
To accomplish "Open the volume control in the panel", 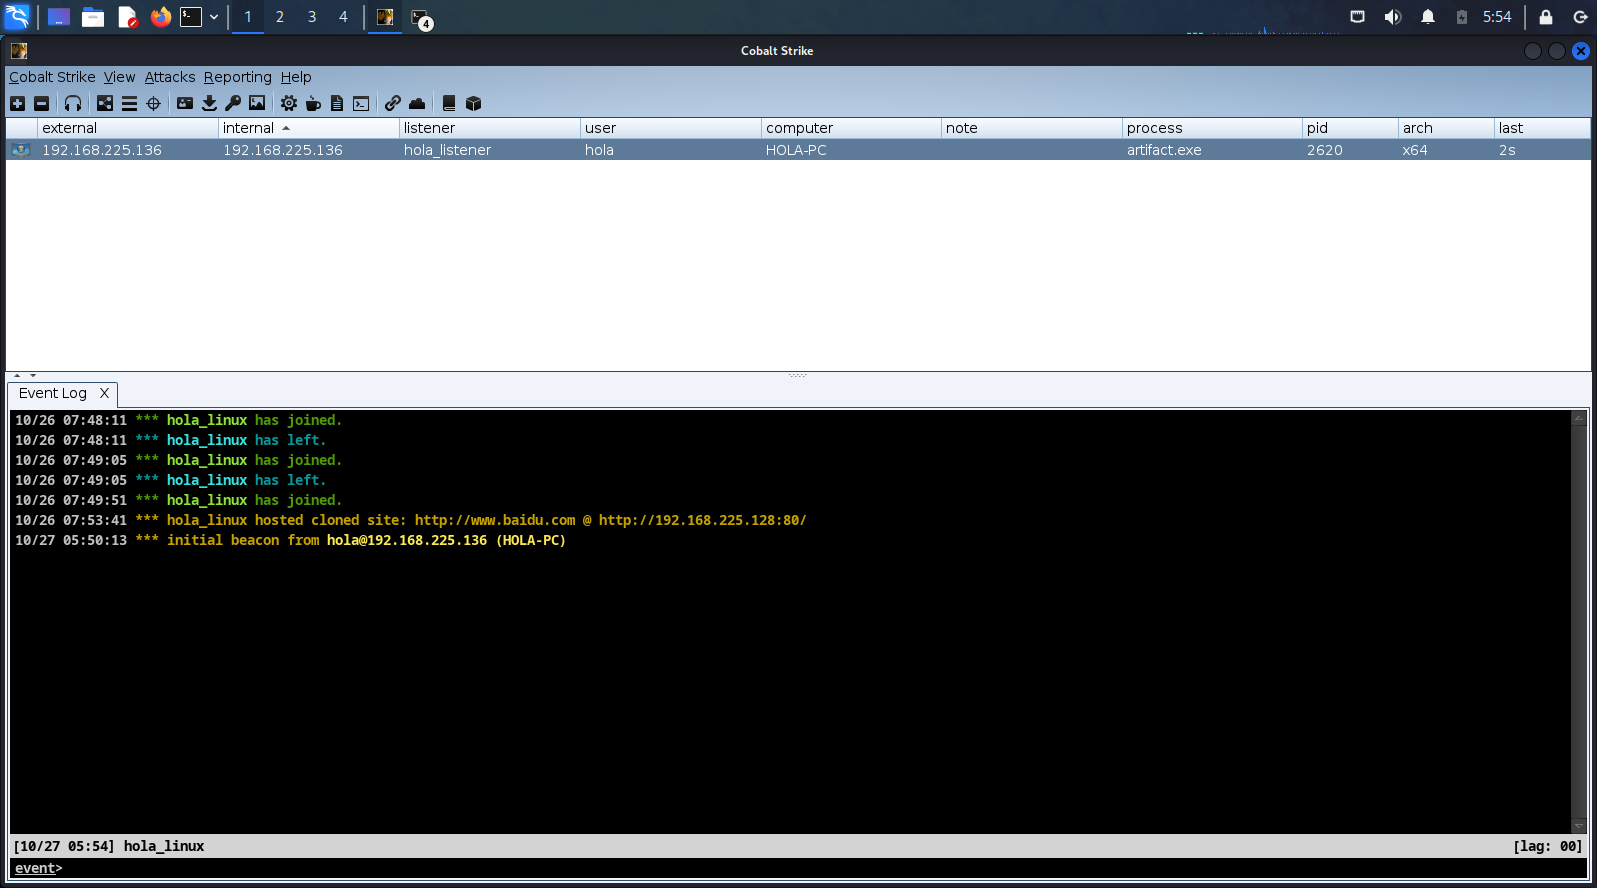I will point(1392,17).
